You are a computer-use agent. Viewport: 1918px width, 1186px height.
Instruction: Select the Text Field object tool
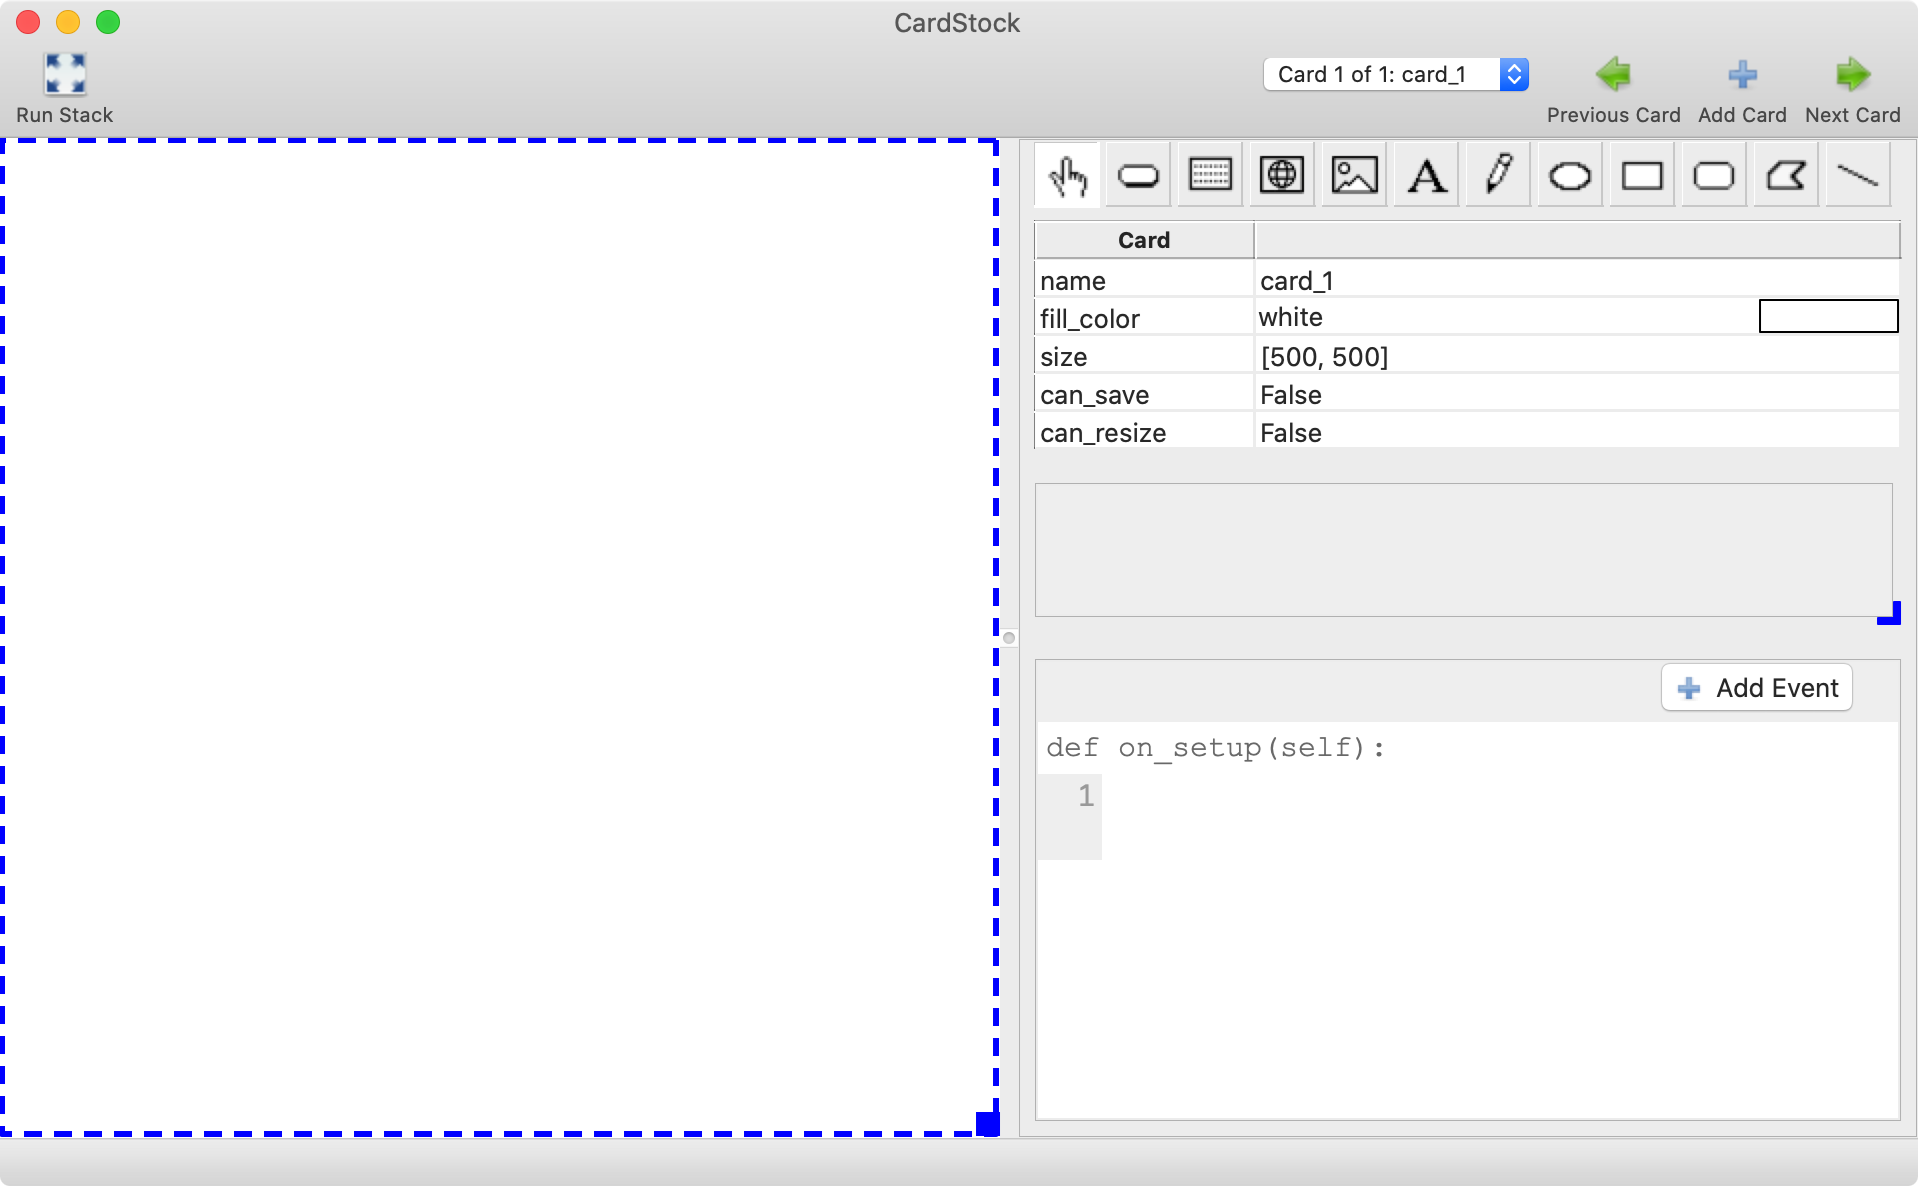click(1210, 176)
